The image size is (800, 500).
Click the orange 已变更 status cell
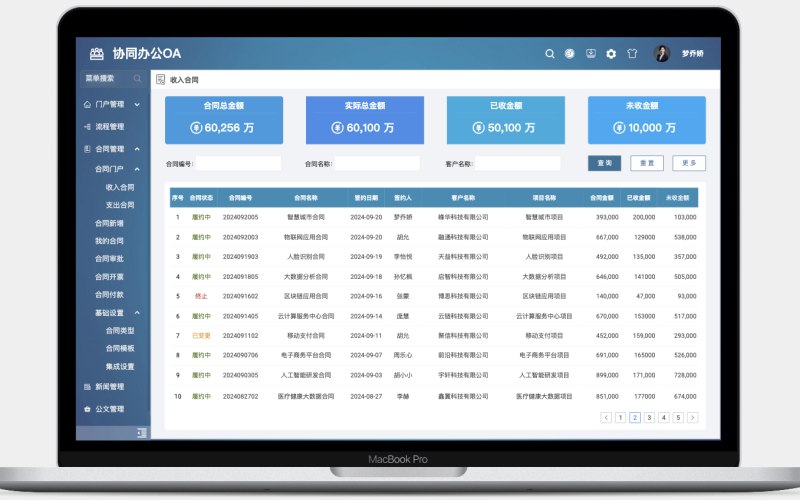click(x=201, y=336)
